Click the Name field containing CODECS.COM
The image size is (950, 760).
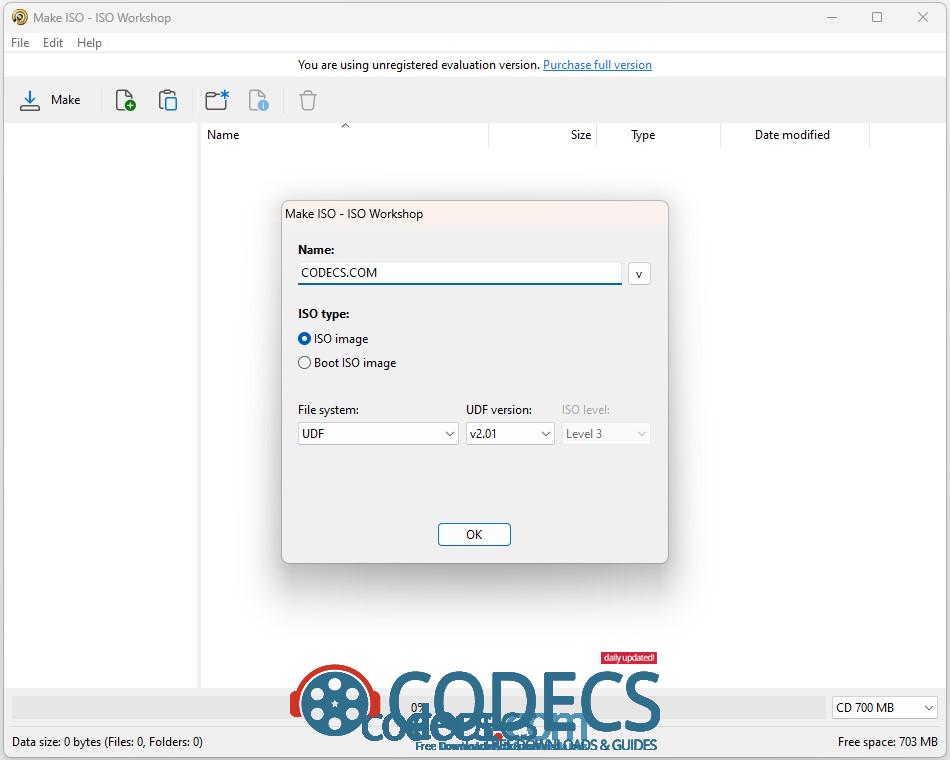(460, 273)
